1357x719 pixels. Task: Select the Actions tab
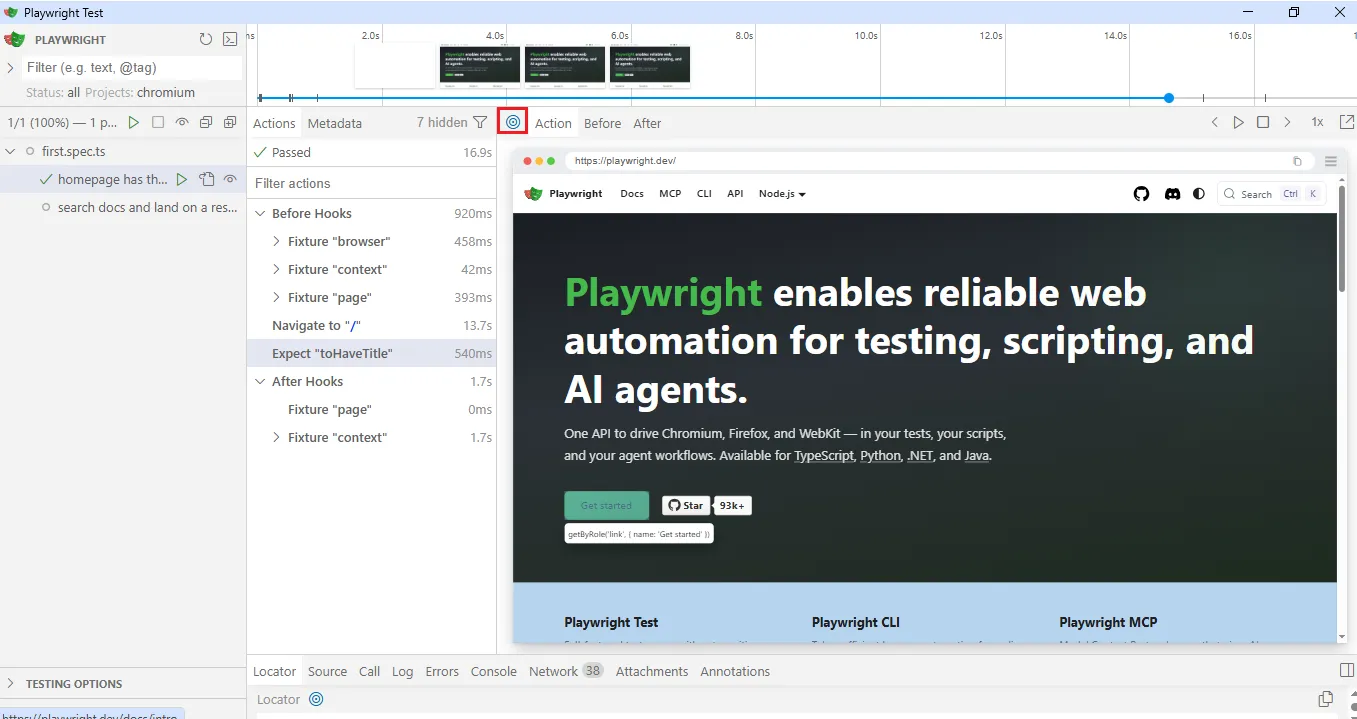pos(274,123)
